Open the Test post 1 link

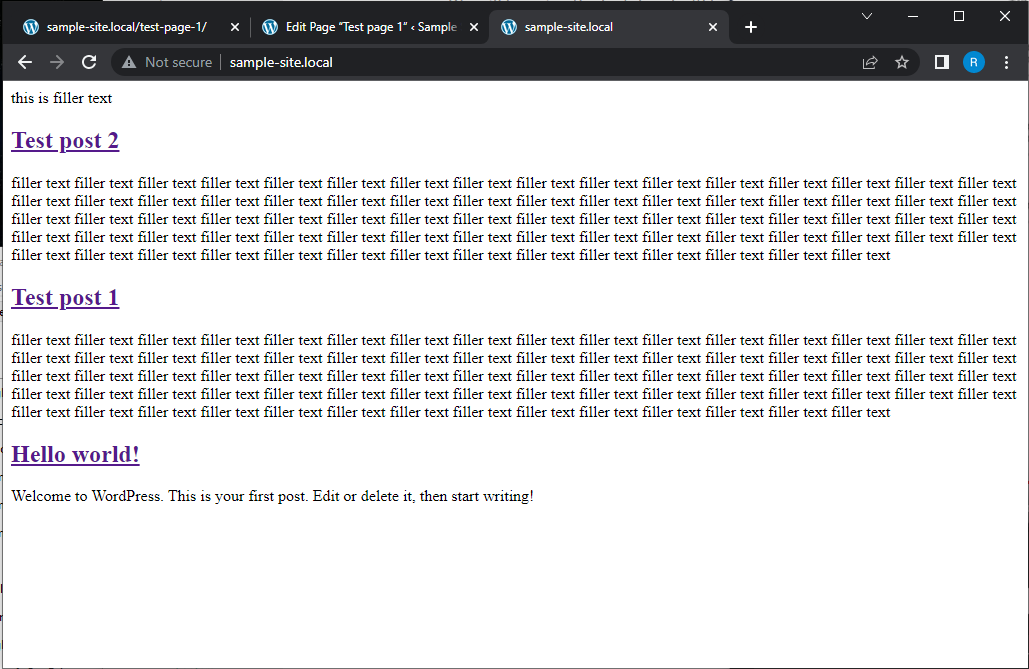(x=65, y=298)
